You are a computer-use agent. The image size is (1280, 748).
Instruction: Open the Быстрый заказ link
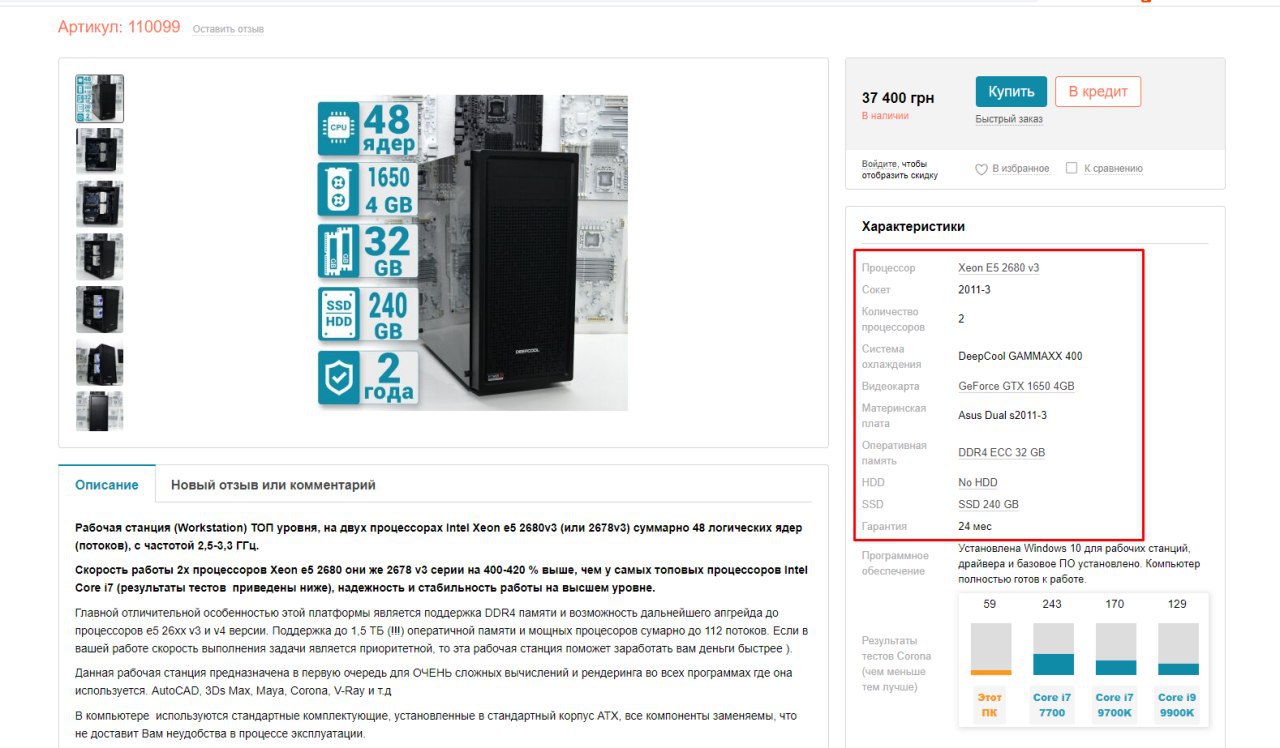pos(1009,119)
